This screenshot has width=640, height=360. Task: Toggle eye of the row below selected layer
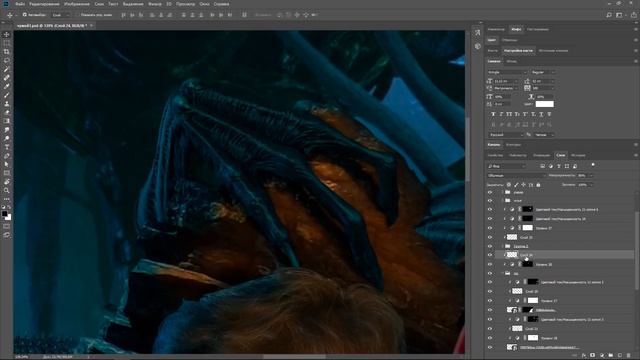490,264
